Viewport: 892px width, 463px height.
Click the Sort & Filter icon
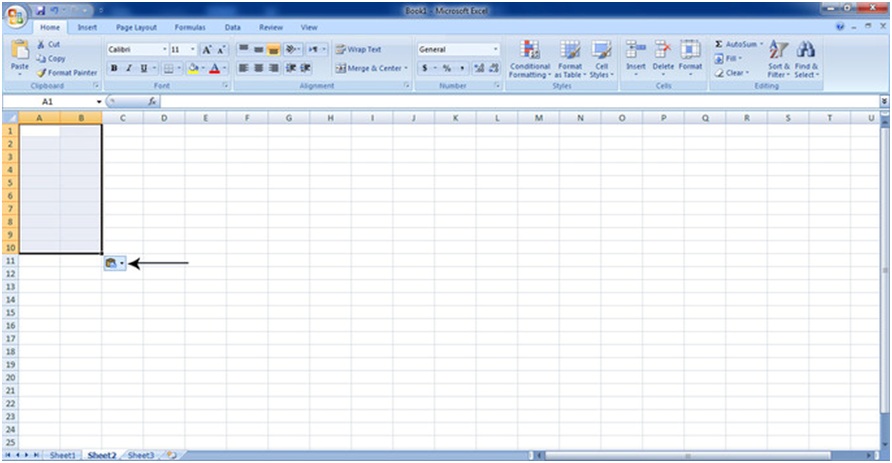[x=779, y=51]
